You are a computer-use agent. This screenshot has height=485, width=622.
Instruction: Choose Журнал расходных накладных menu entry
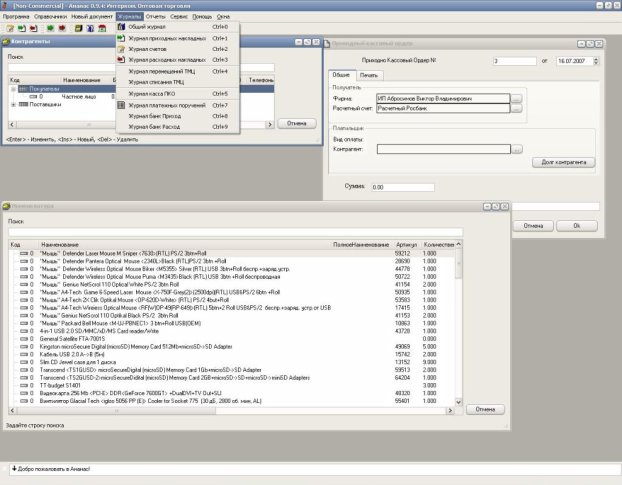(x=178, y=59)
